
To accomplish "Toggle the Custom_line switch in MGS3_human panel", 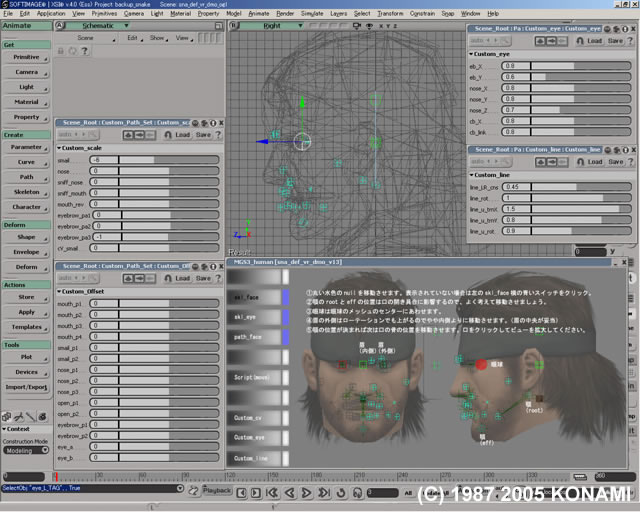I will (285, 458).
